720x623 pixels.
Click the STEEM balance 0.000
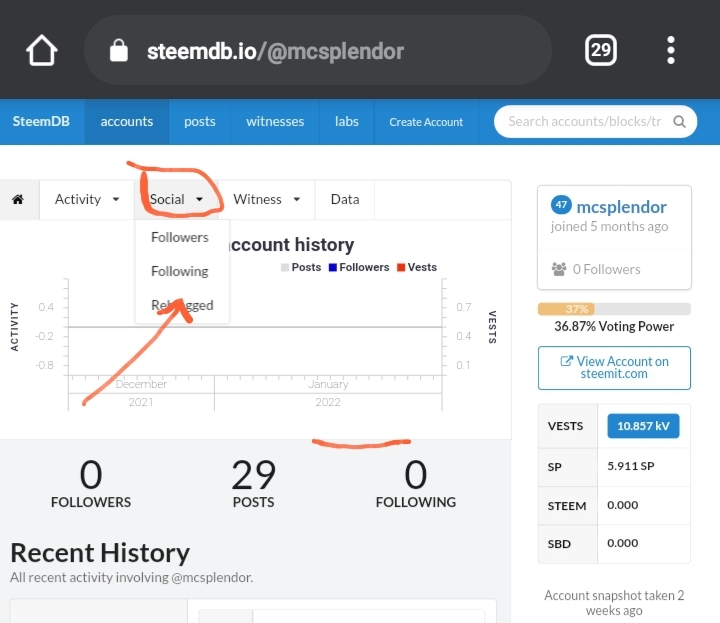(622, 505)
